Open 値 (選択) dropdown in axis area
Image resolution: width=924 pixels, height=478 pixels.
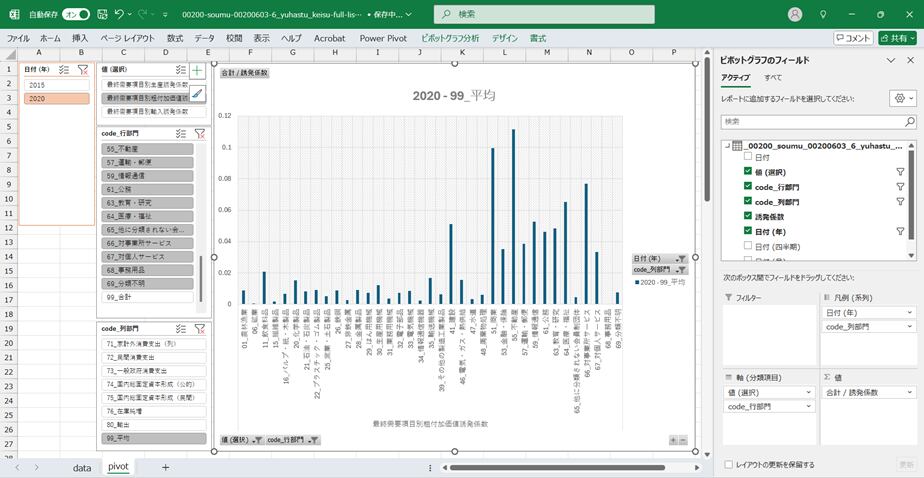click(808, 393)
